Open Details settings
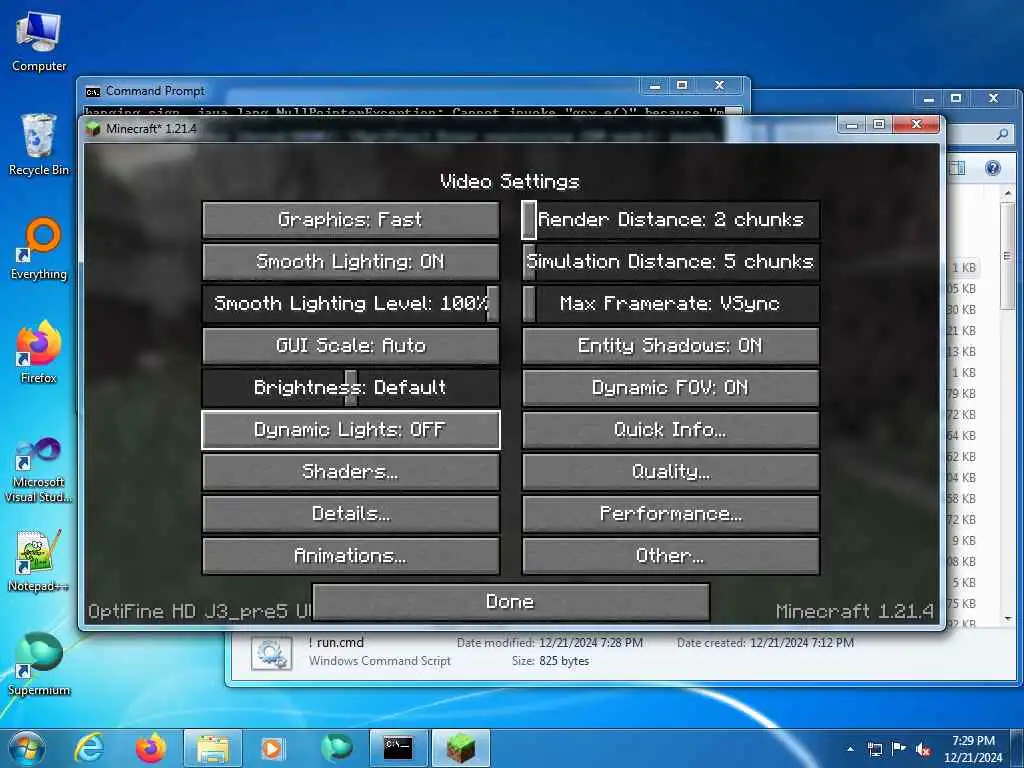 click(x=351, y=514)
